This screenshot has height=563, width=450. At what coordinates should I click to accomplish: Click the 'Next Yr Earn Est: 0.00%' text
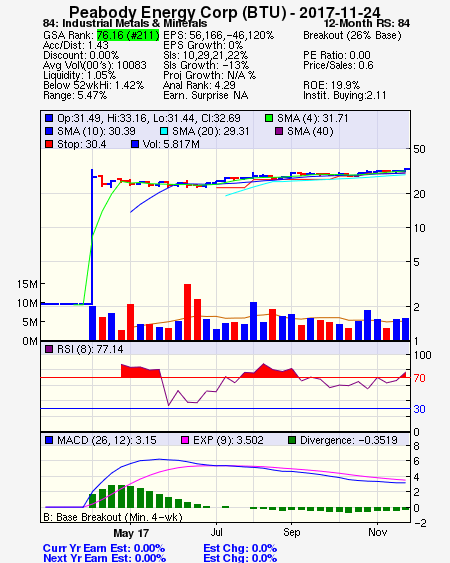(105, 558)
